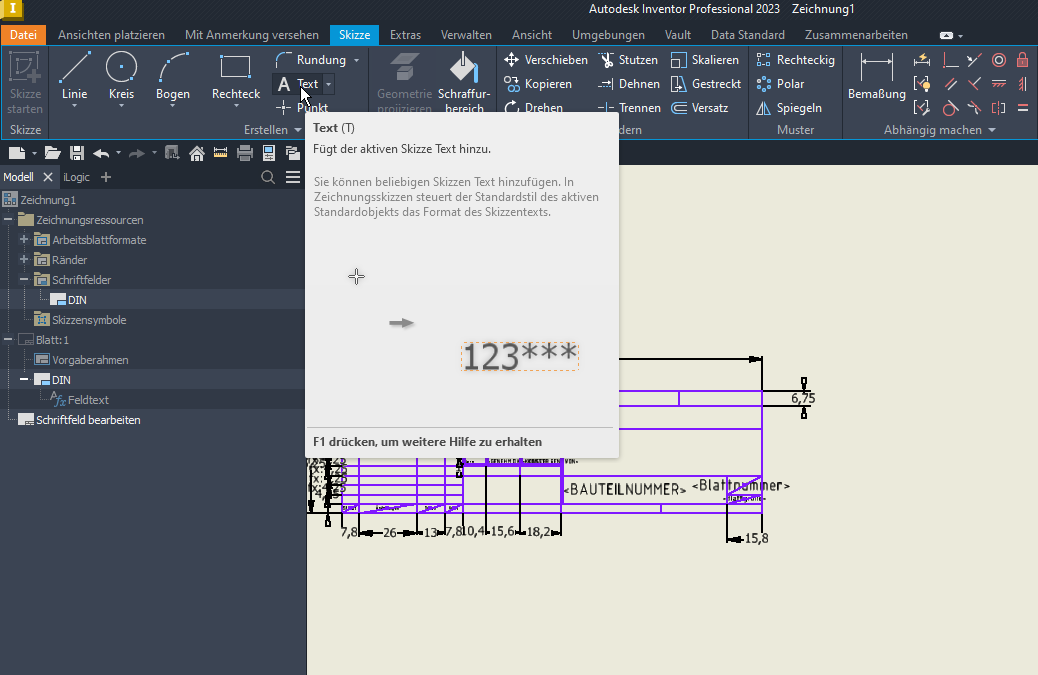Click the lock constraint icon
The height and width of the screenshot is (675, 1038).
click(1022, 60)
